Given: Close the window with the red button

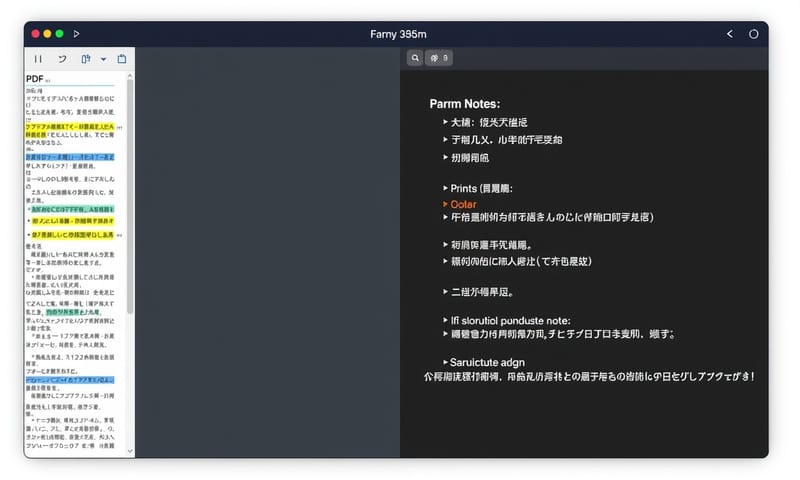Looking at the screenshot, I should click(x=35, y=34).
